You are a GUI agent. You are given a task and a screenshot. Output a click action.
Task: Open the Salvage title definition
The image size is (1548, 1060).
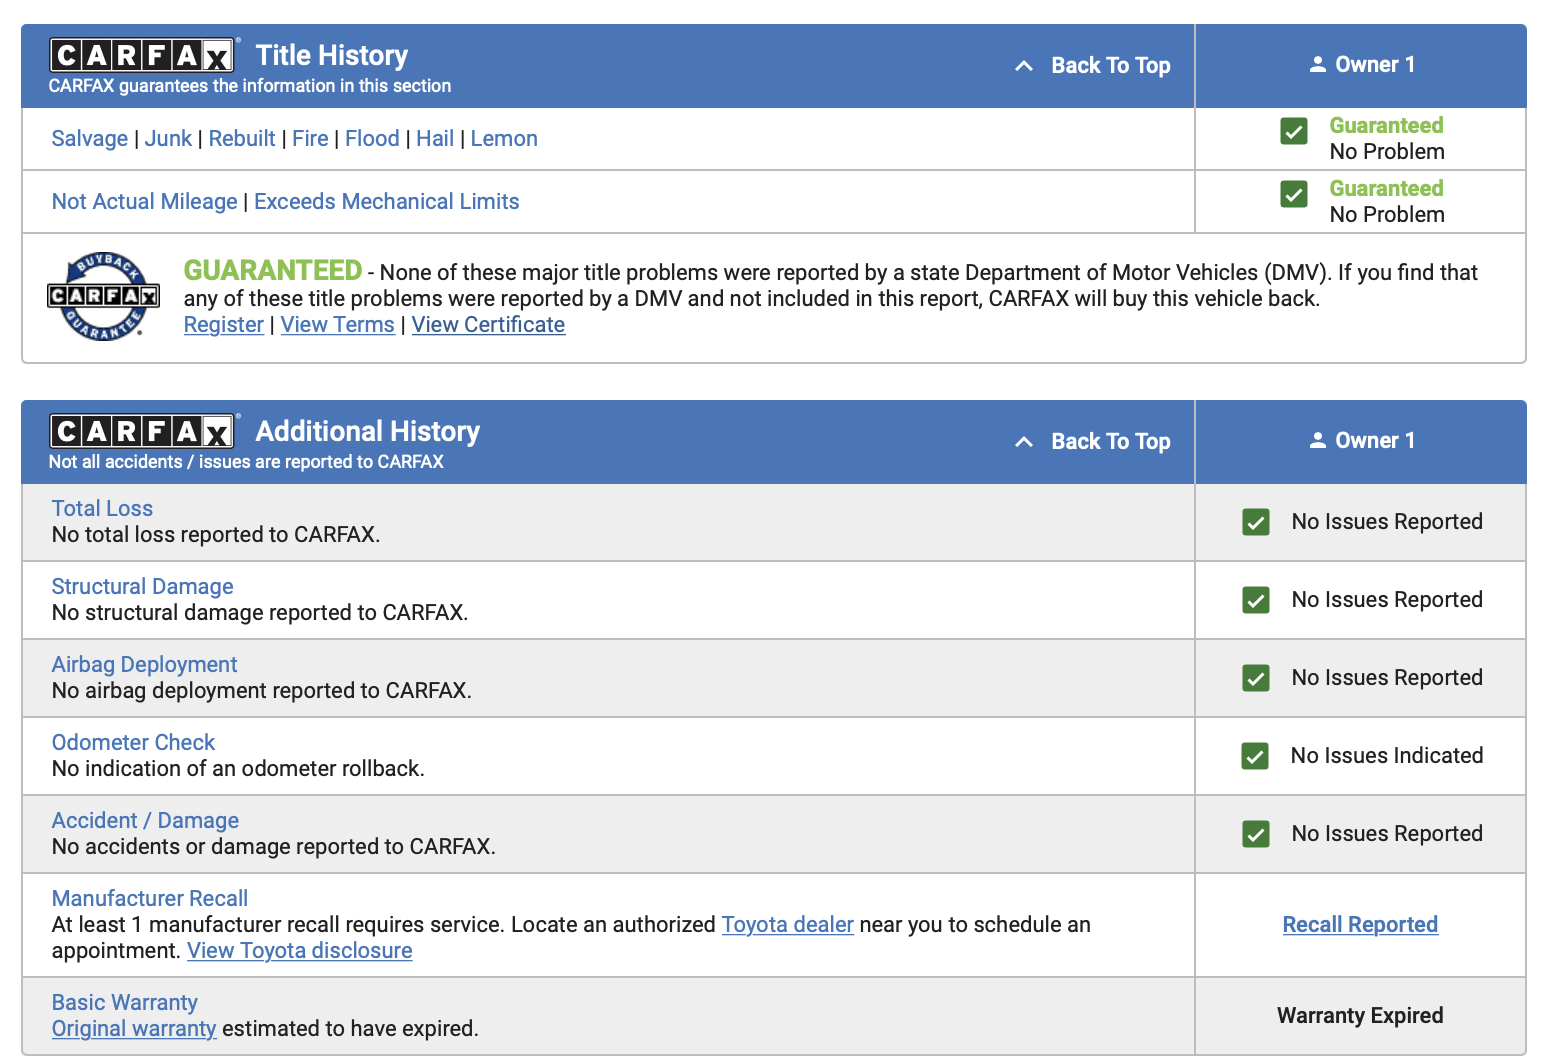[x=90, y=139]
